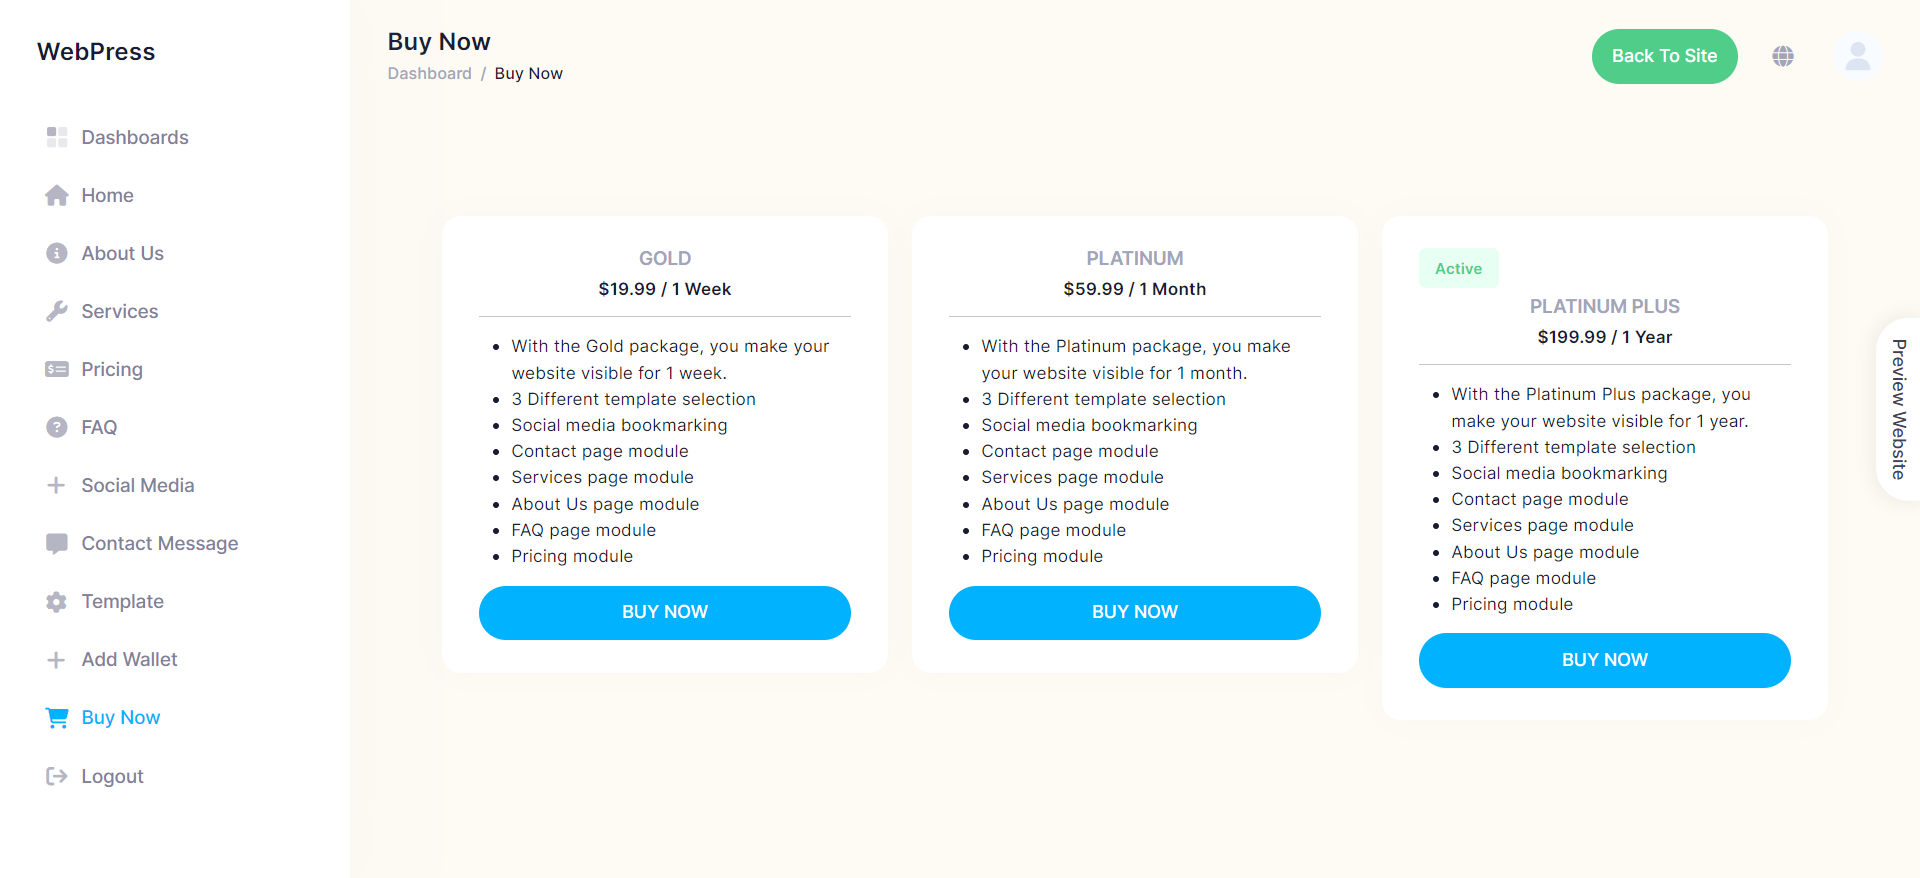This screenshot has height=878, width=1920.
Task: Click the Logout arrow icon
Action: point(57,776)
